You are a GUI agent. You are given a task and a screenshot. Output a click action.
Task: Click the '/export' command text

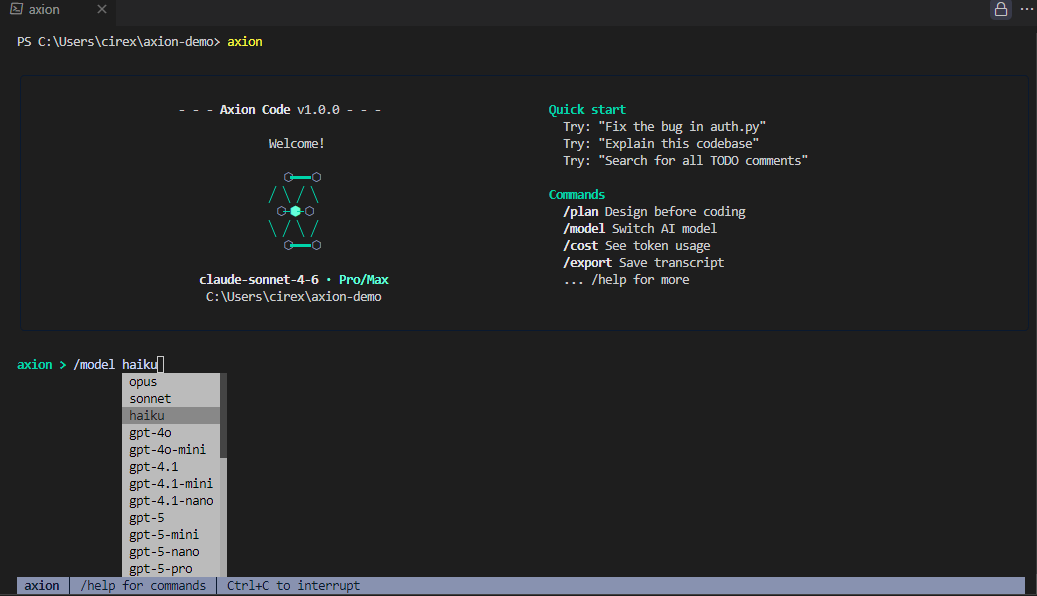(x=587, y=263)
